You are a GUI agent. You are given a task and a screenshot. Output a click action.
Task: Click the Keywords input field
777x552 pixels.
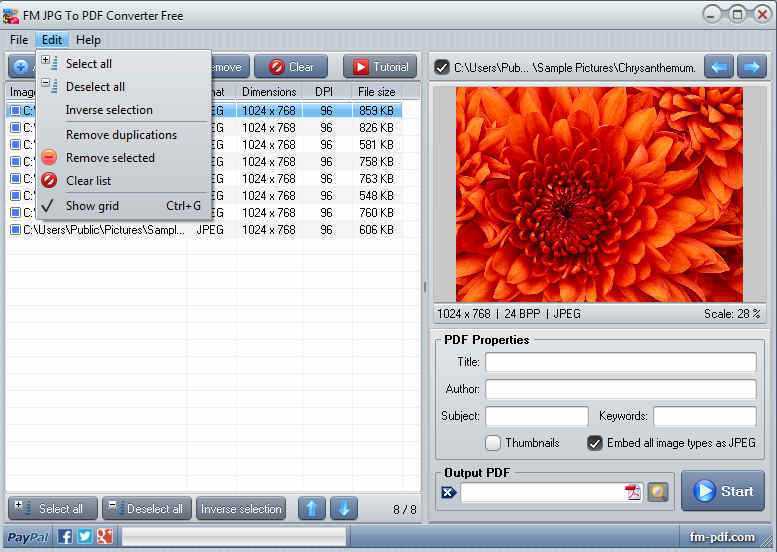(x=705, y=416)
